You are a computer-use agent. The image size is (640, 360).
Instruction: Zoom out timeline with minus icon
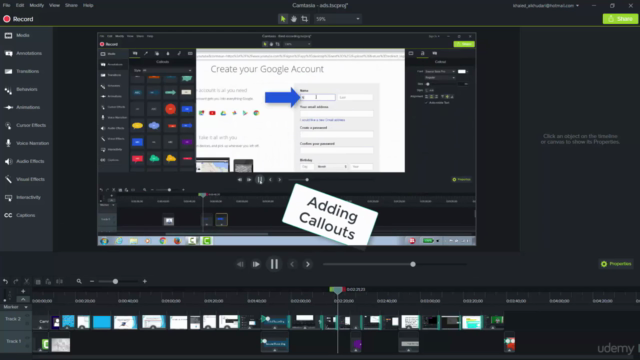92,281
